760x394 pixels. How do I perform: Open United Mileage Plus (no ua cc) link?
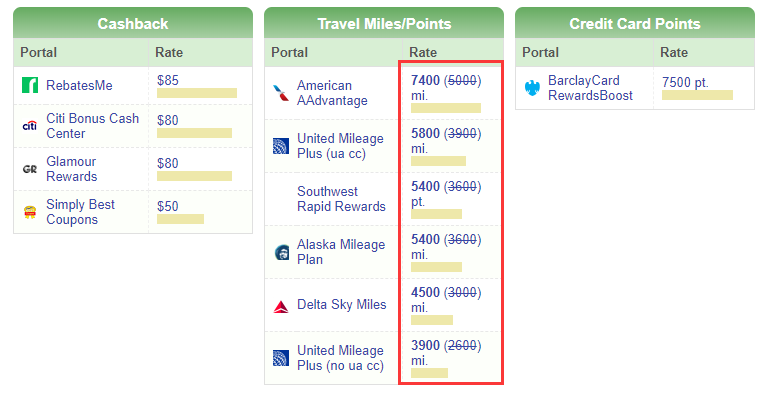pyautogui.click(x=340, y=358)
